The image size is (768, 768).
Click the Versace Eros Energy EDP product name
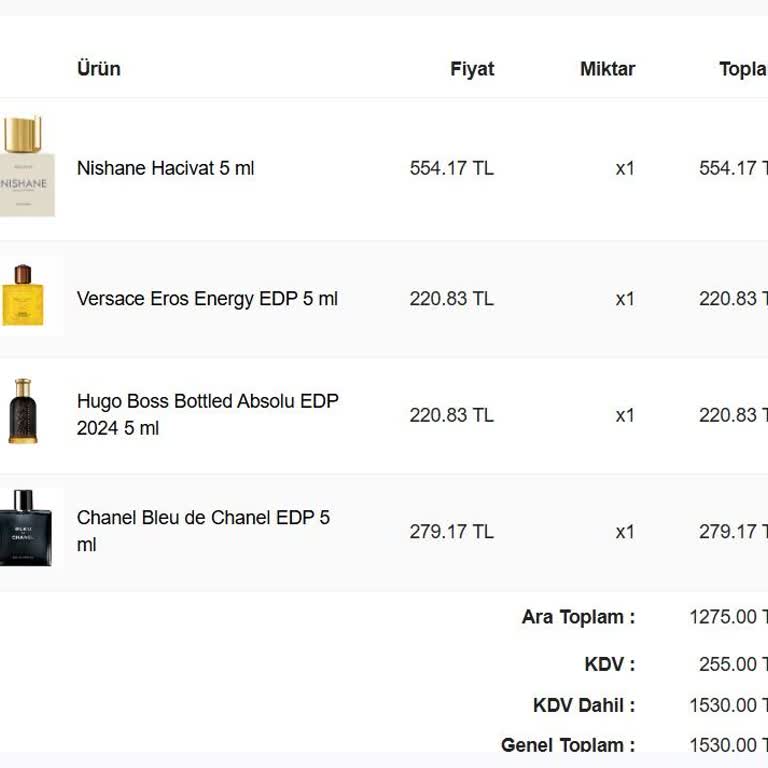(x=207, y=298)
